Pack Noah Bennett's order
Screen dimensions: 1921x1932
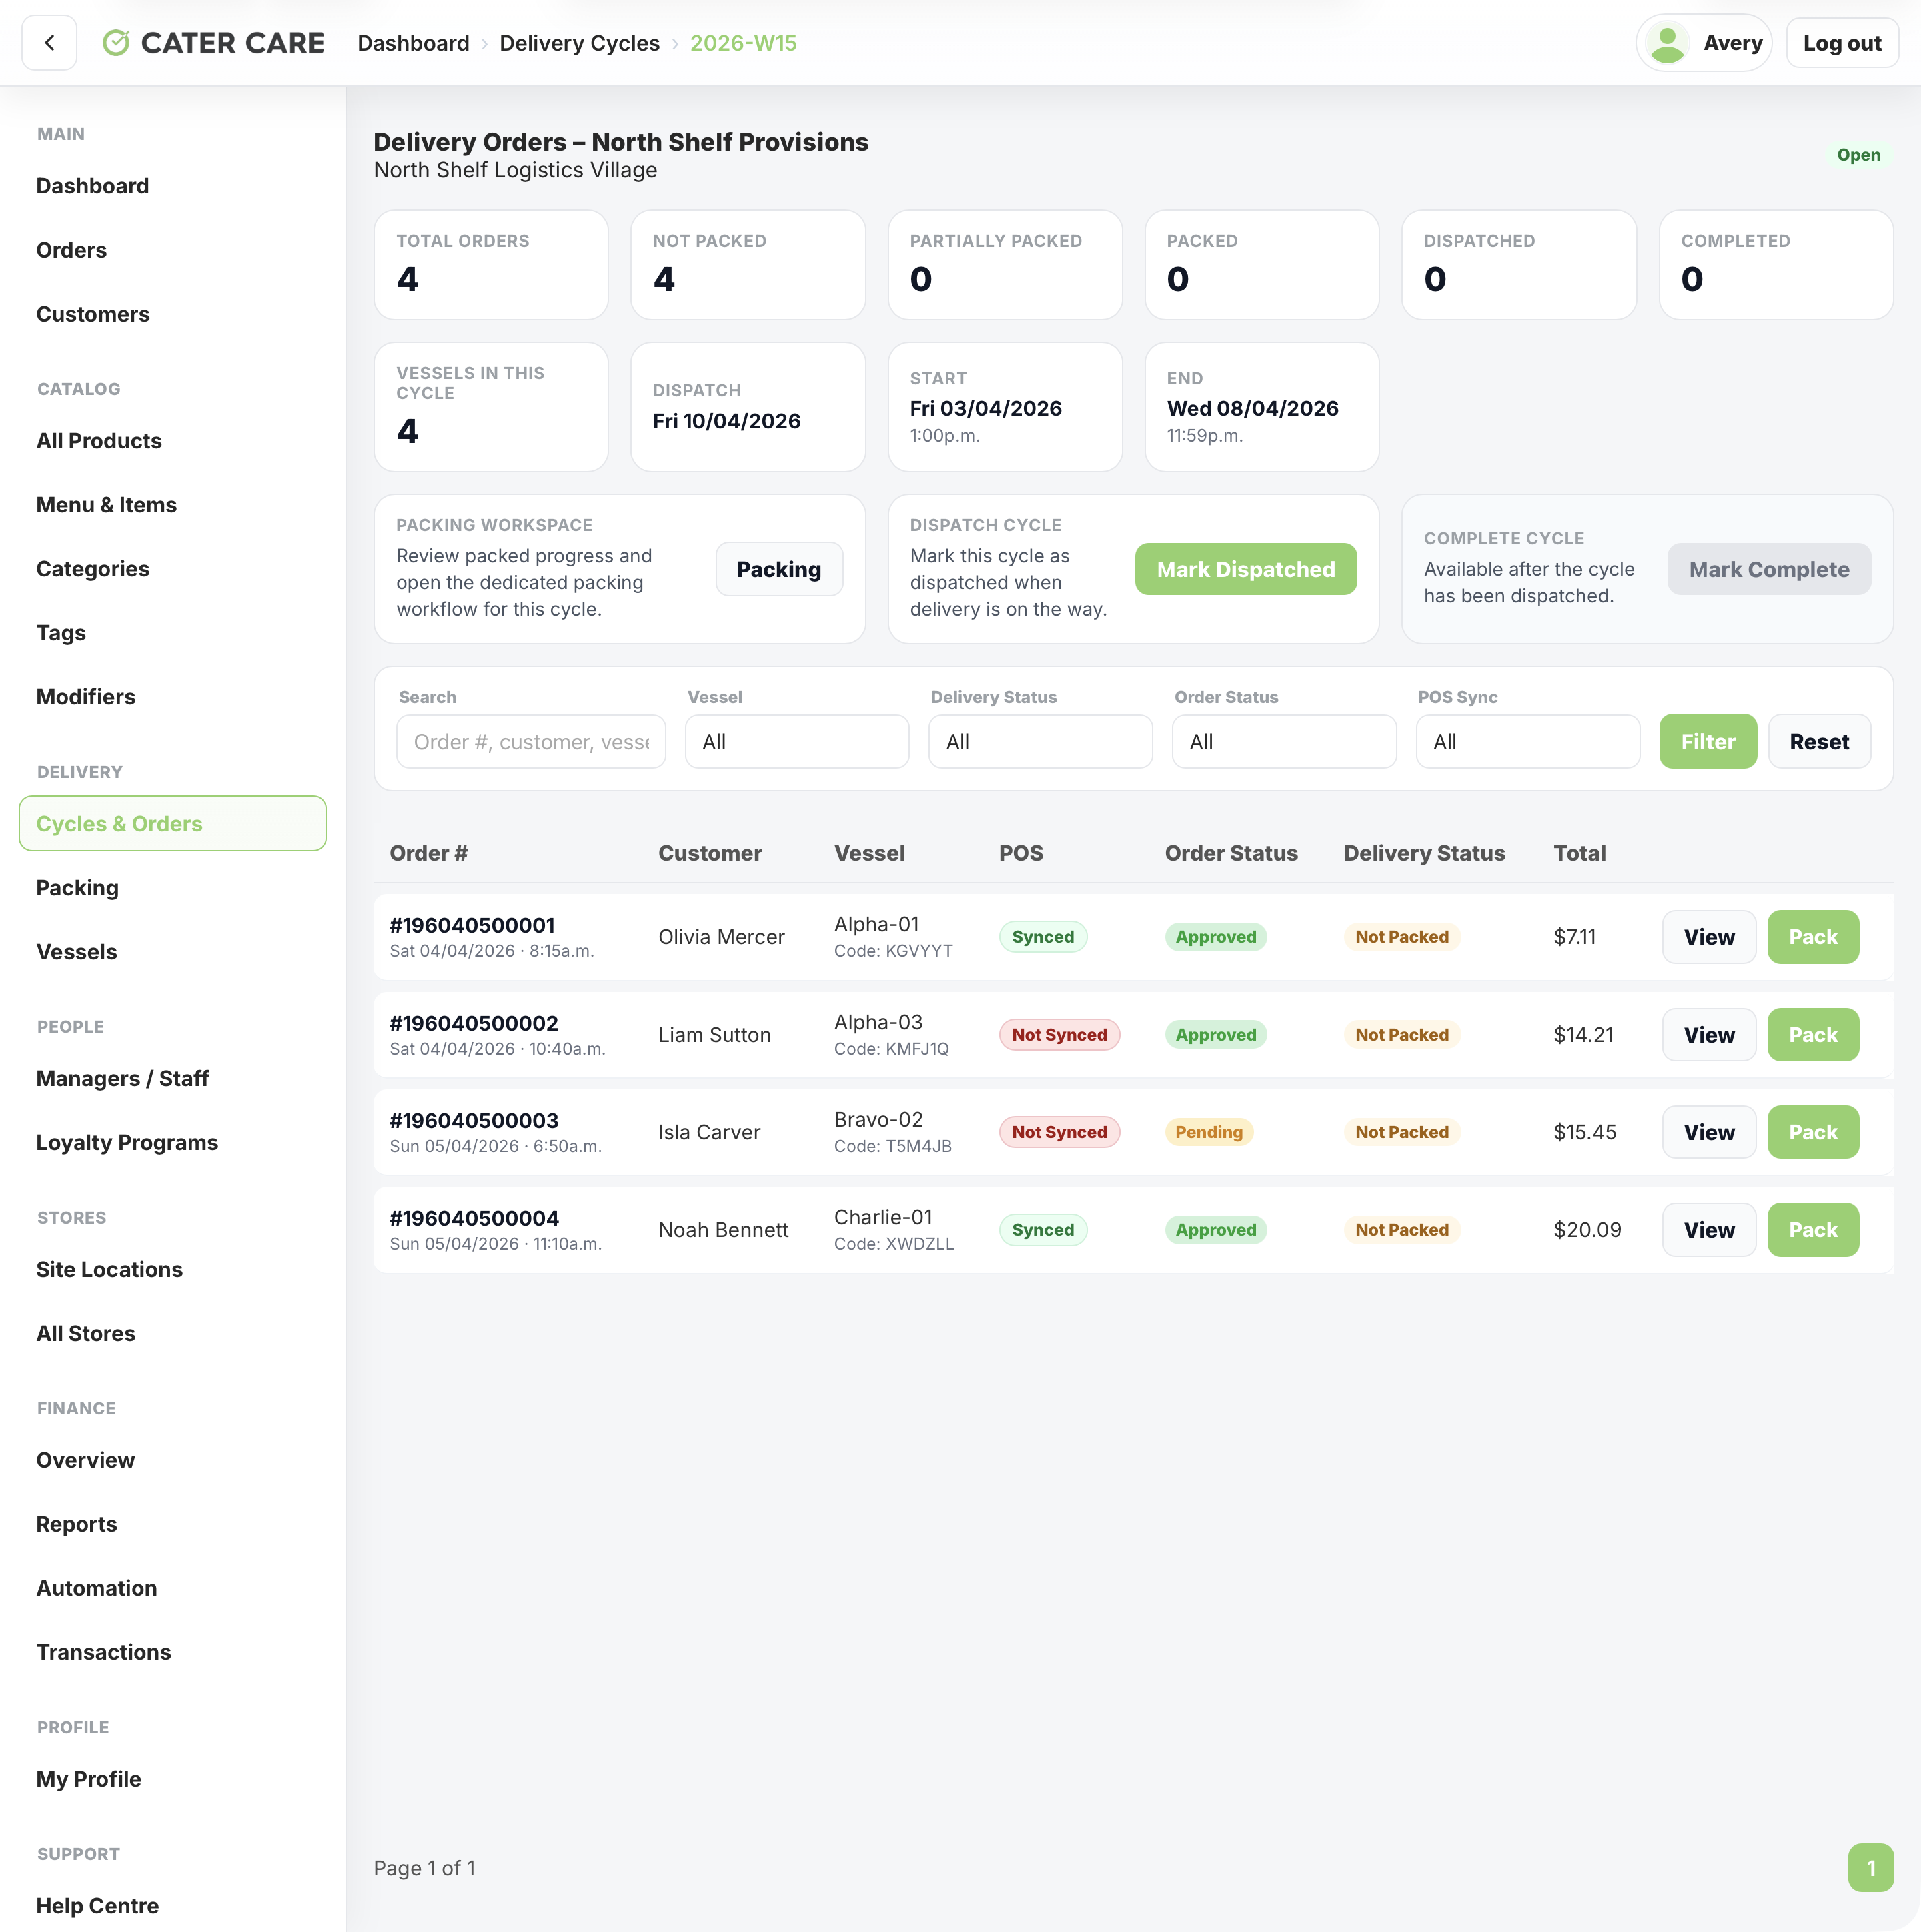[1812, 1230]
